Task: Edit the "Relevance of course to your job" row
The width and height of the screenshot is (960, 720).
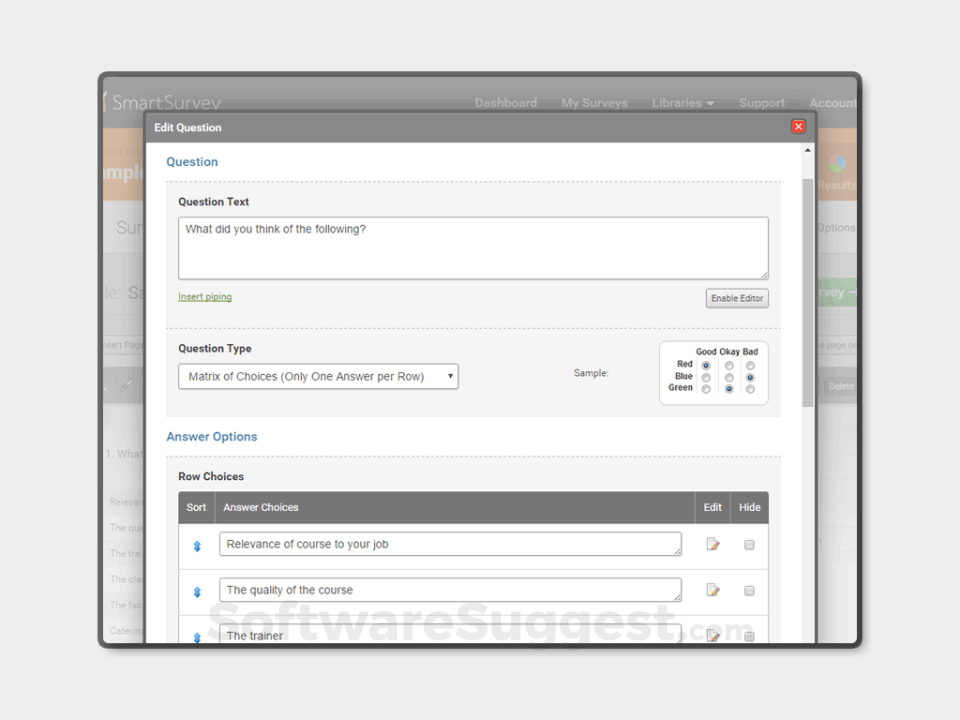Action: 712,544
